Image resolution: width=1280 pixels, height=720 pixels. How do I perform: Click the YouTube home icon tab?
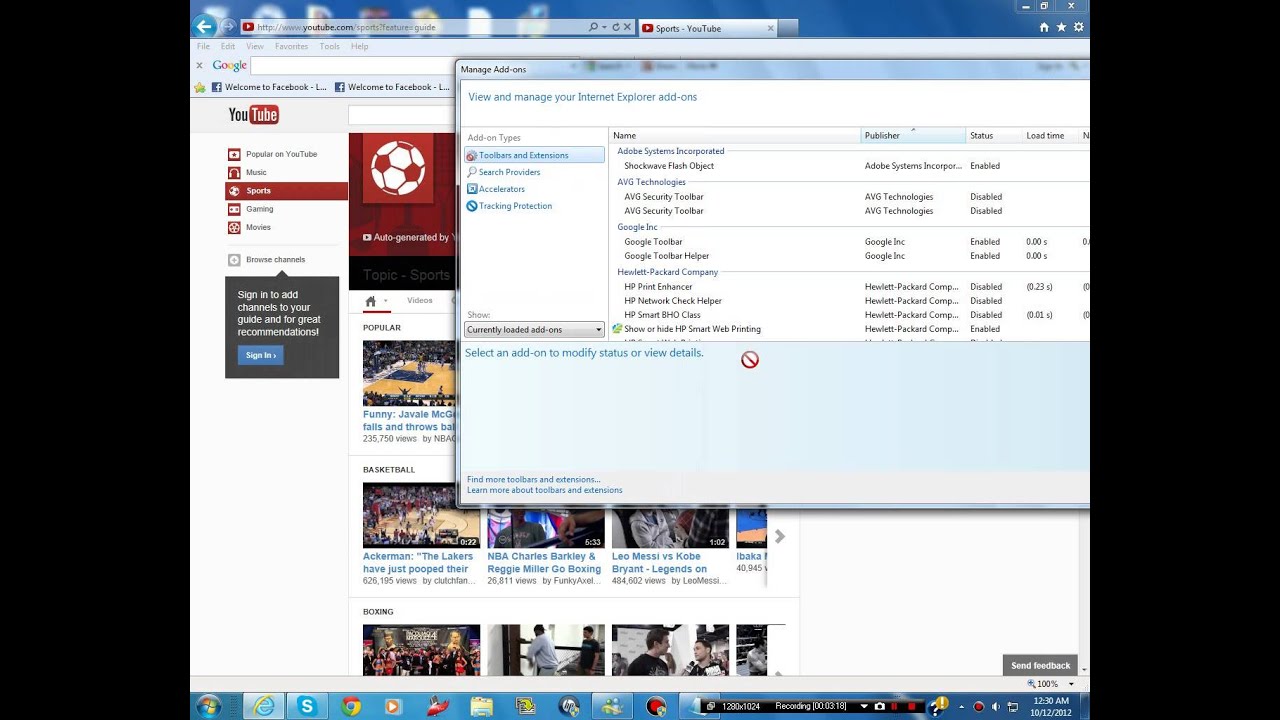371,301
